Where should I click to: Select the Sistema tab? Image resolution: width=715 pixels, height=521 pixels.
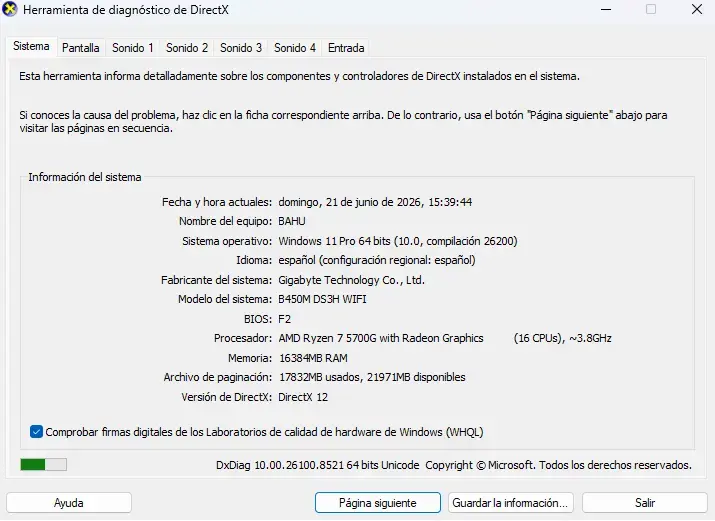point(31,46)
